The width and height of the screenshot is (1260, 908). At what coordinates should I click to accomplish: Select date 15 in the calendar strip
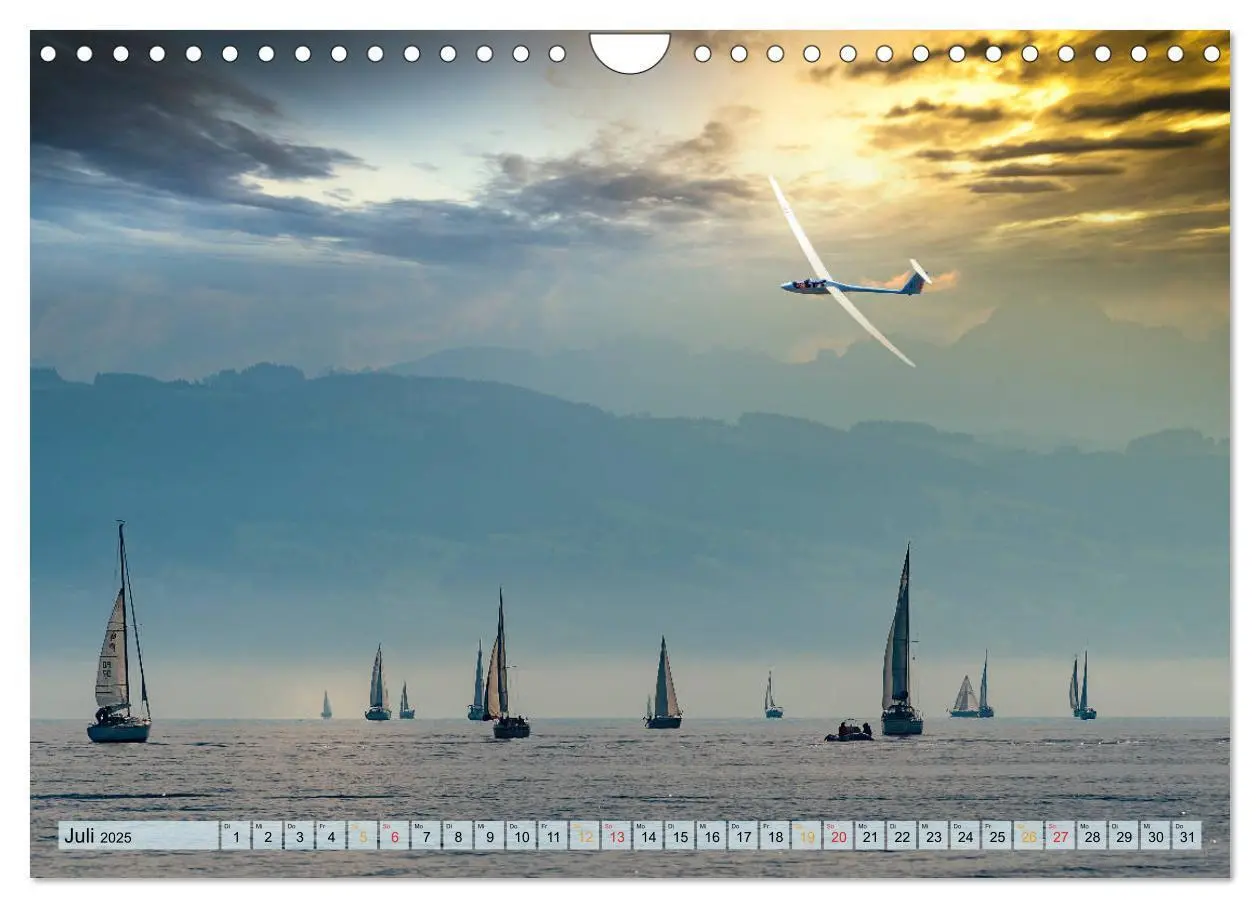point(680,836)
